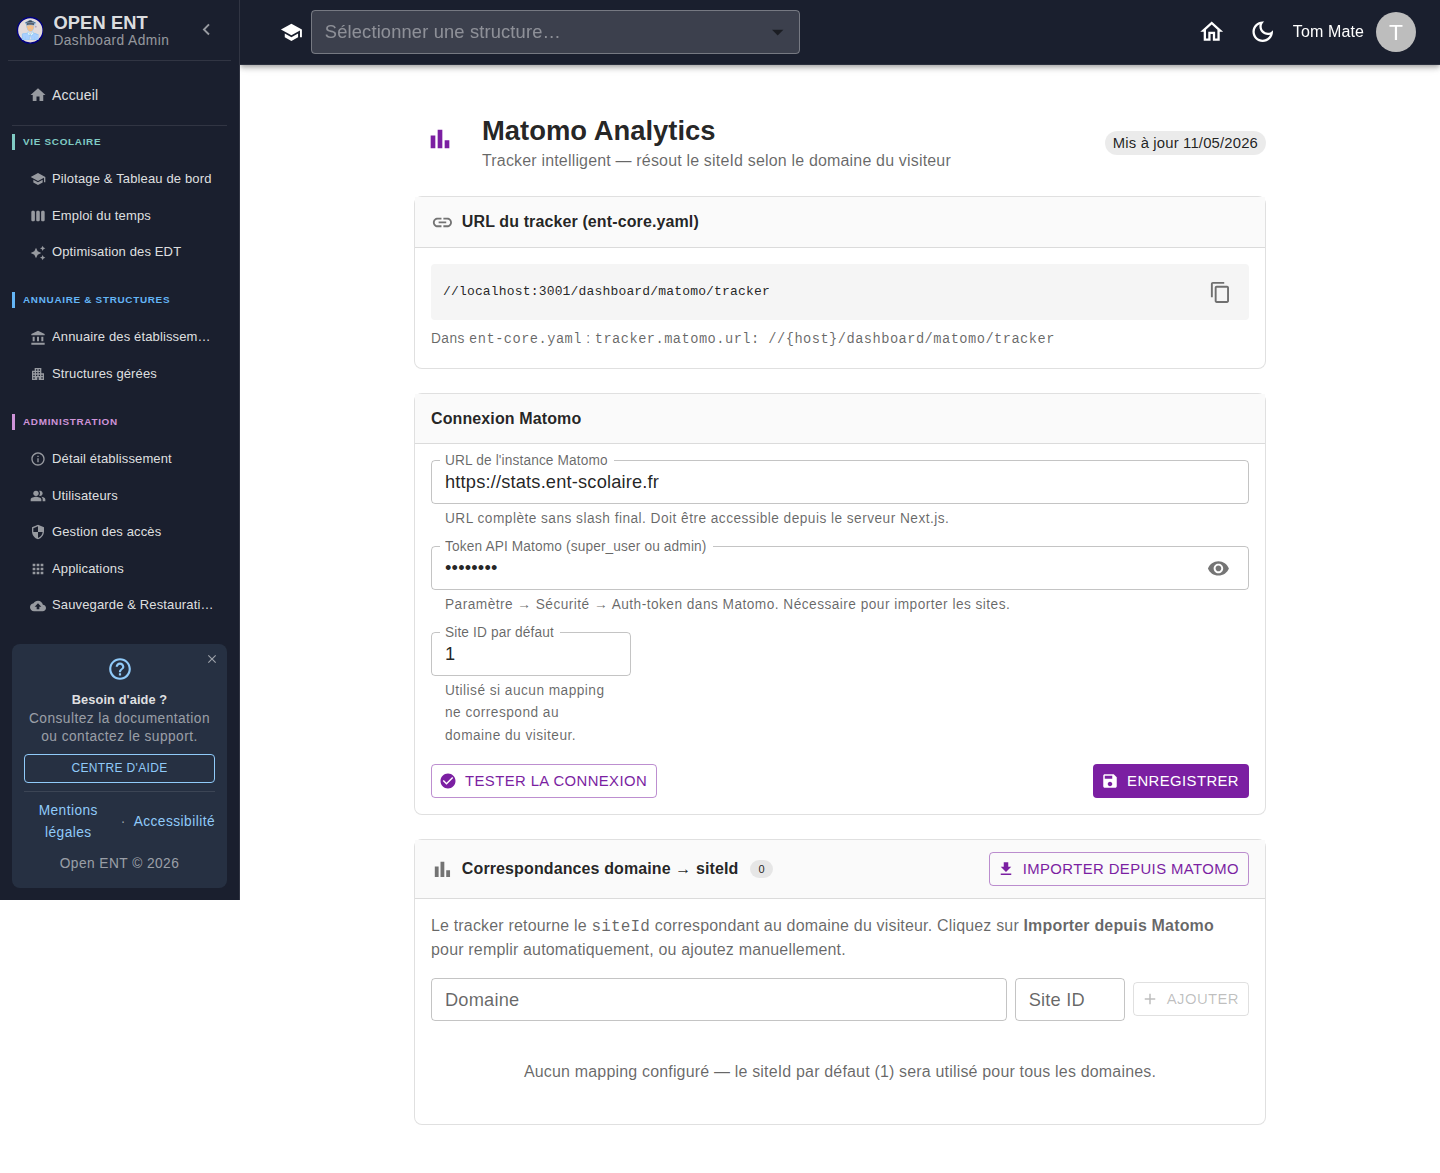Click the Accueil home icon in the sidebar
Viewport: 1440px width, 1173px height.
tap(38, 95)
